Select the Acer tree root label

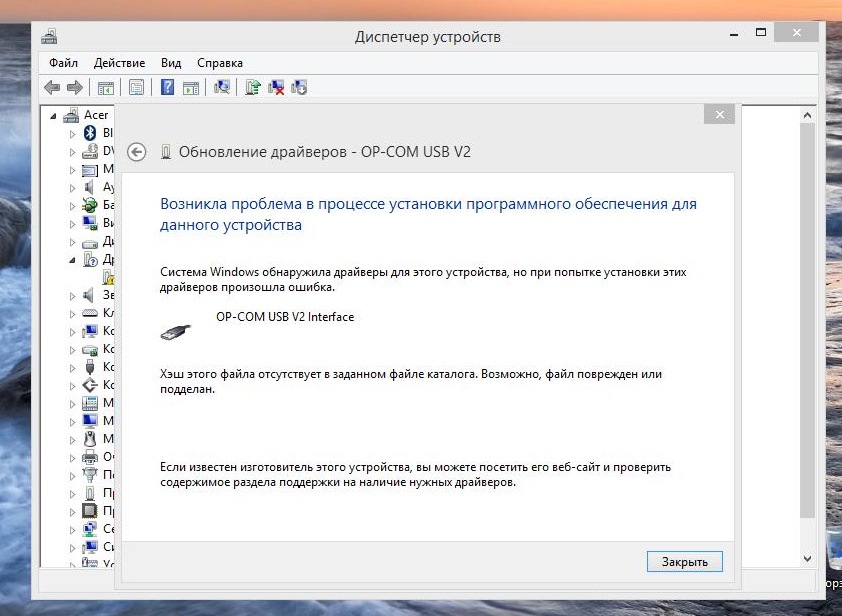(x=96, y=115)
